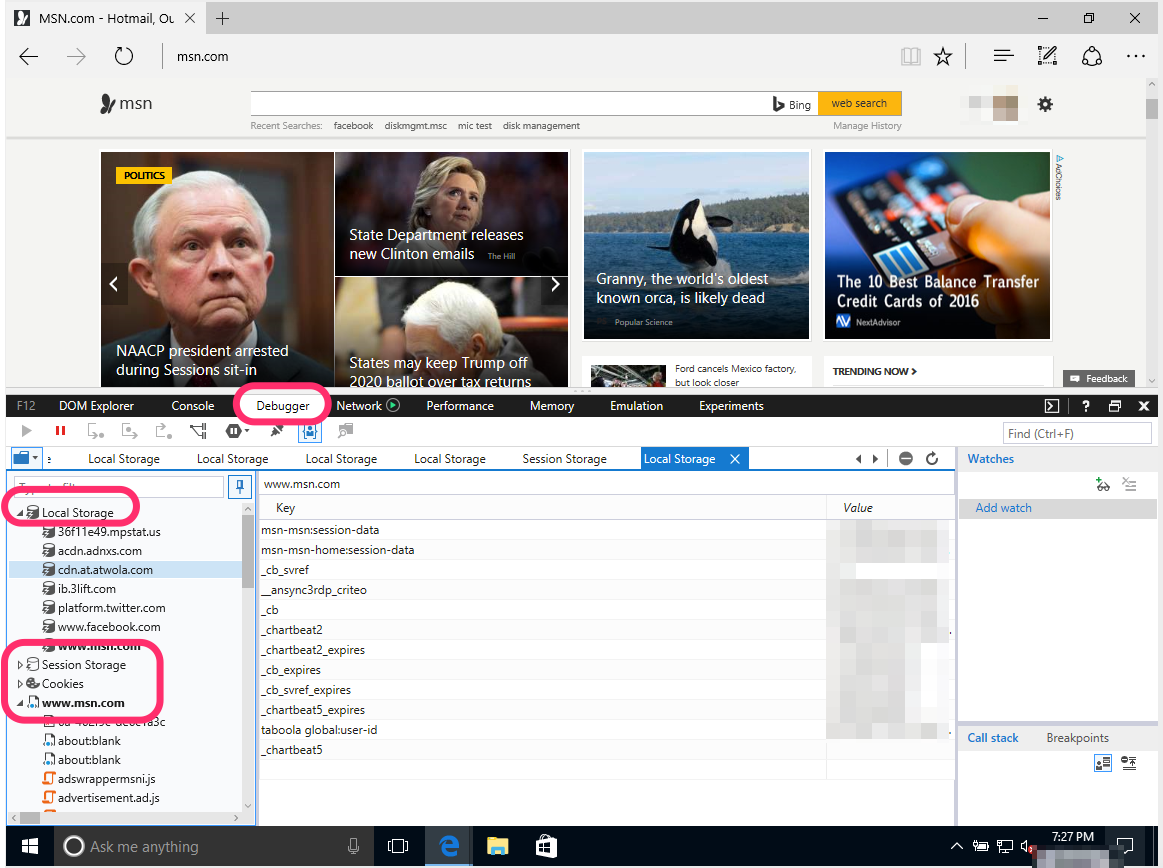The height and width of the screenshot is (868, 1163).
Task: Open the F12 tools Help question mark
Action: tap(1086, 406)
